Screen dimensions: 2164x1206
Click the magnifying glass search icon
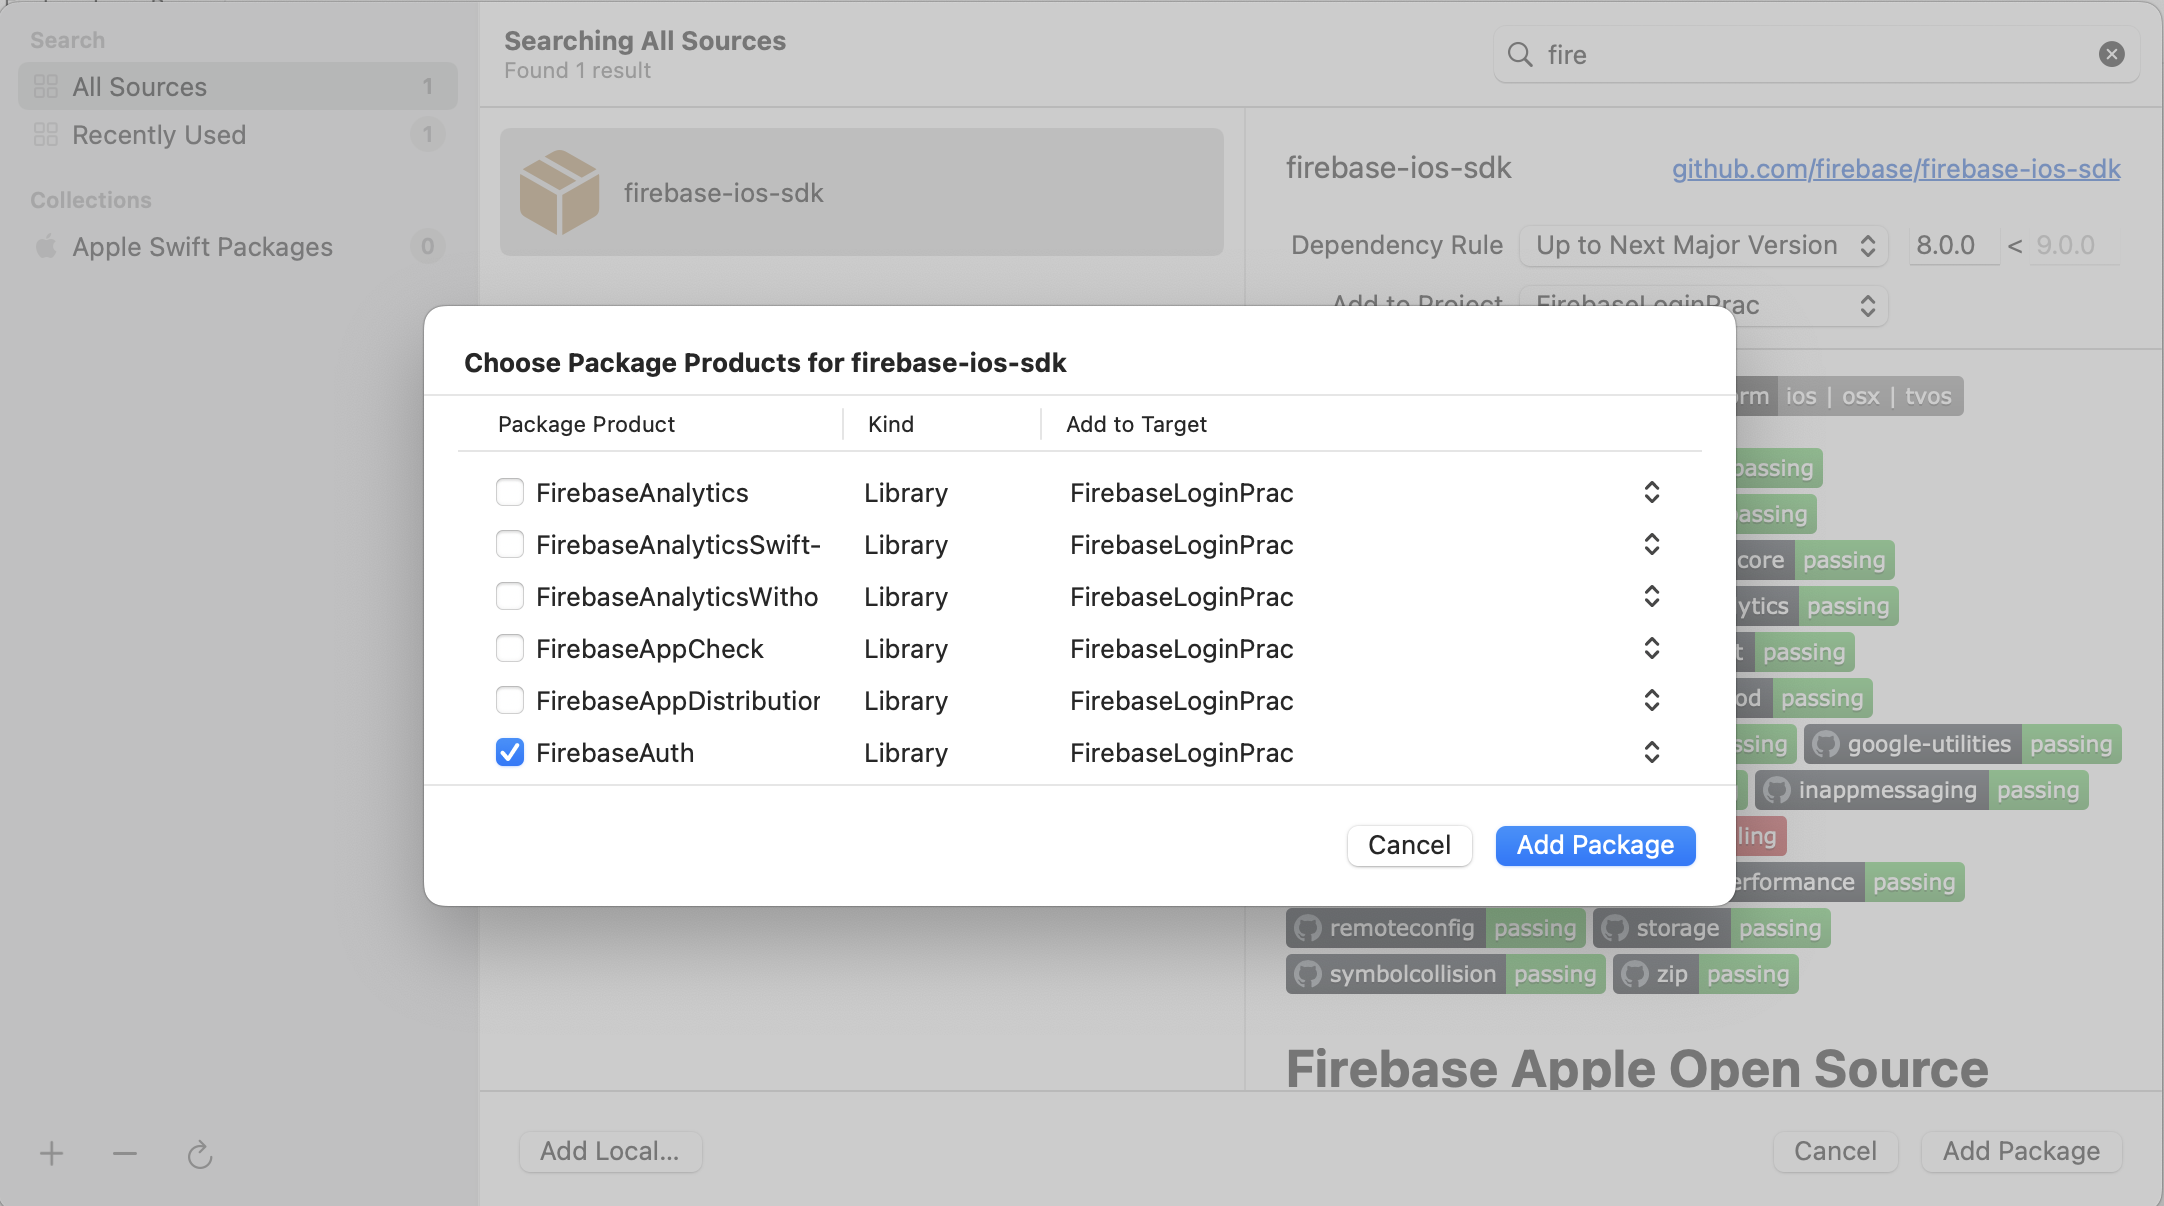[x=1520, y=54]
